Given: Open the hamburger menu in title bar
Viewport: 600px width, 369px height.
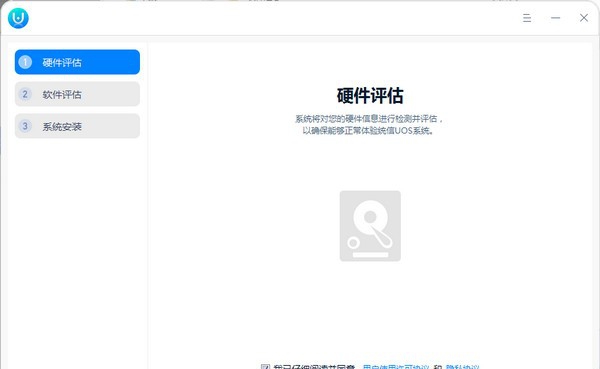Looking at the screenshot, I should pyautogui.click(x=527, y=18).
